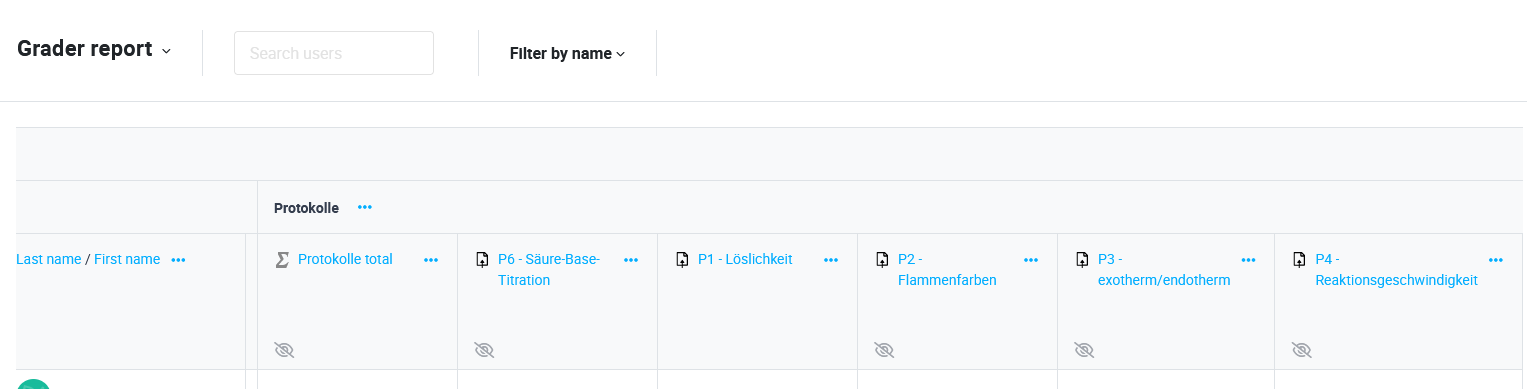Click assignment icon beside P4 Reaktionsgeschwindigkeit

coord(1299,260)
